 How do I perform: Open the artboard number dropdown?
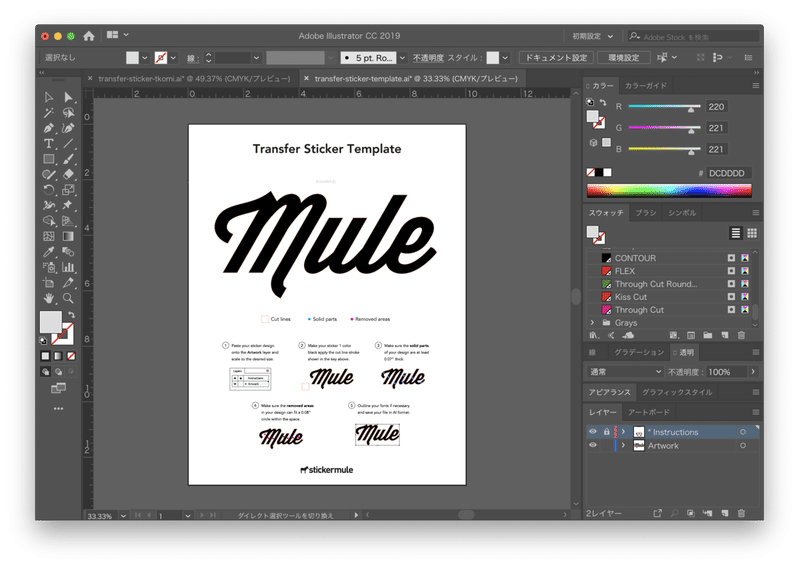(x=188, y=516)
